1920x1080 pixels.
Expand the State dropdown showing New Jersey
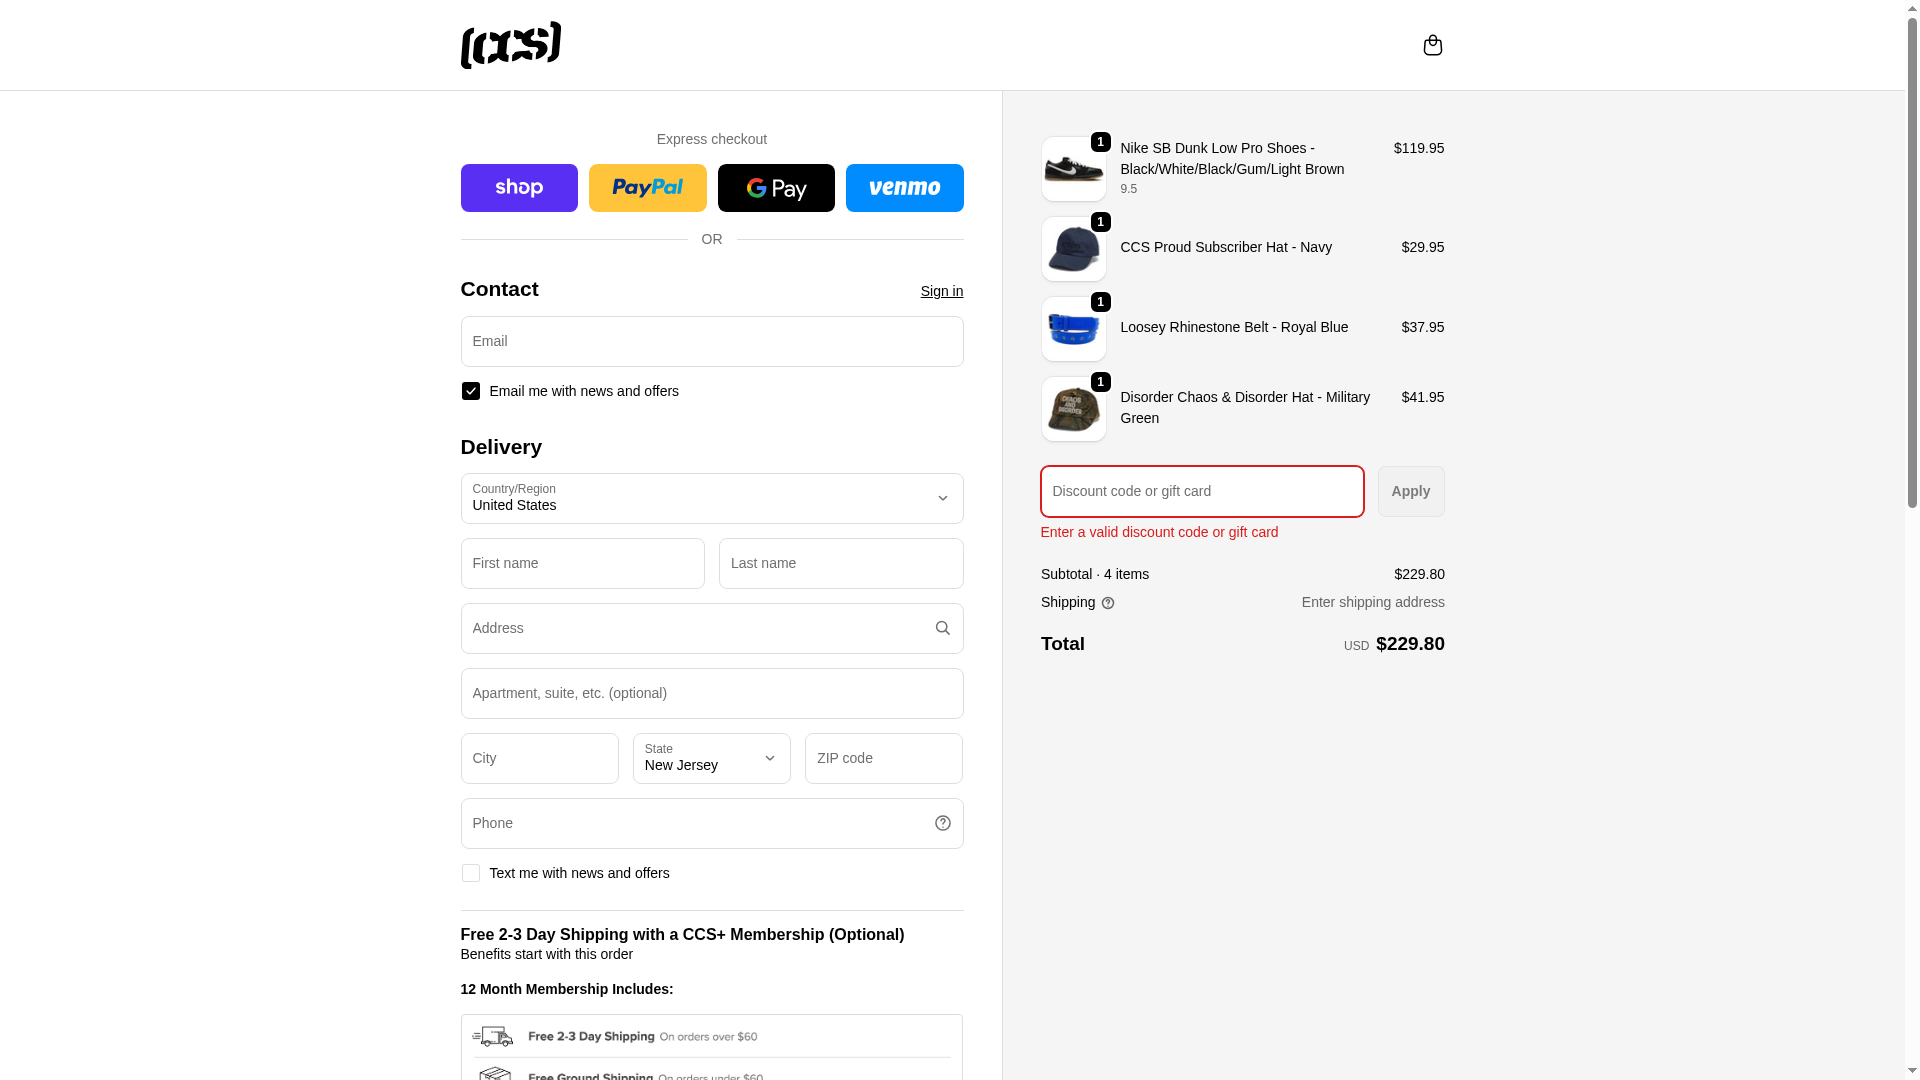tap(711, 758)
